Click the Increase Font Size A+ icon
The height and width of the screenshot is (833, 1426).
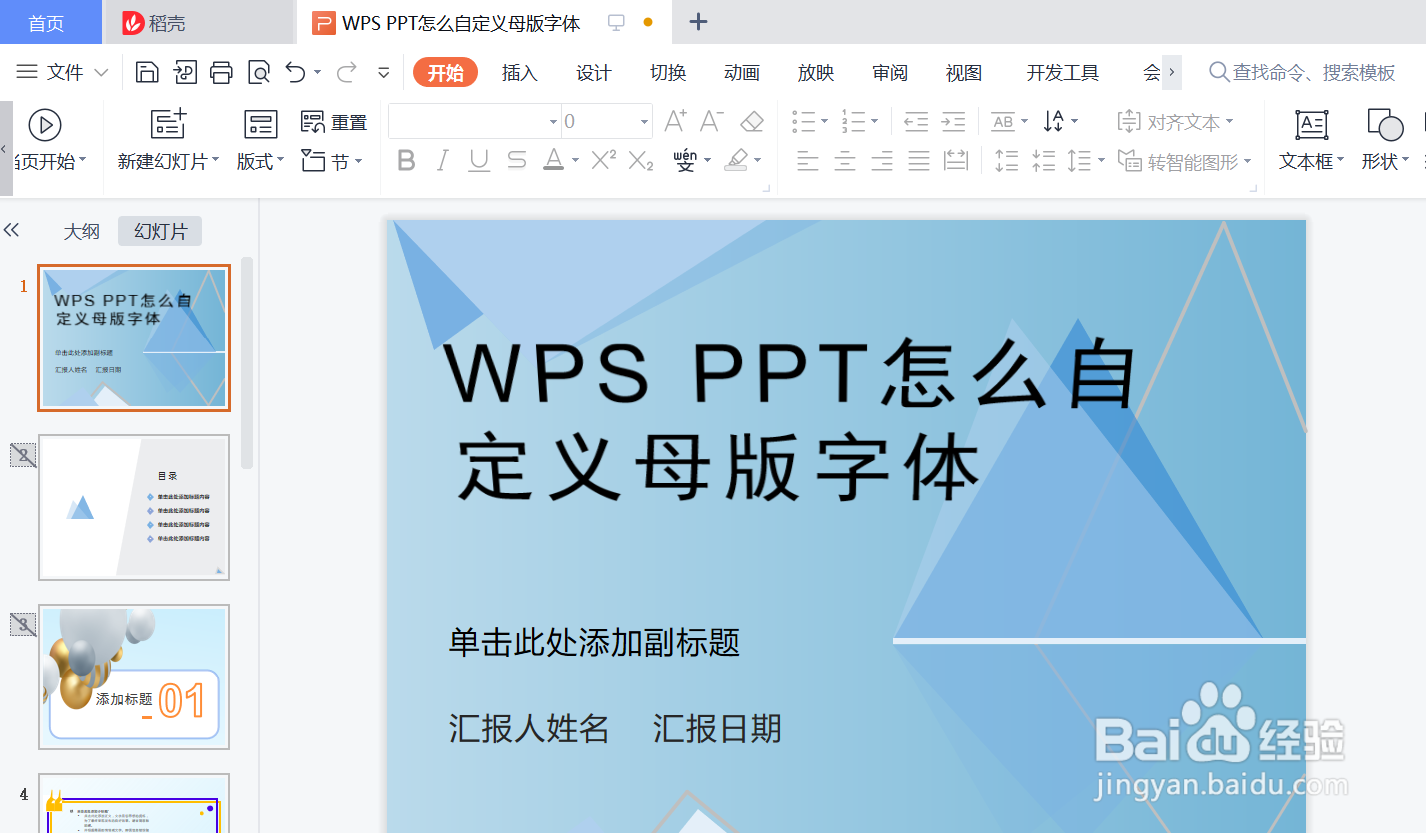tap(676, 121)
